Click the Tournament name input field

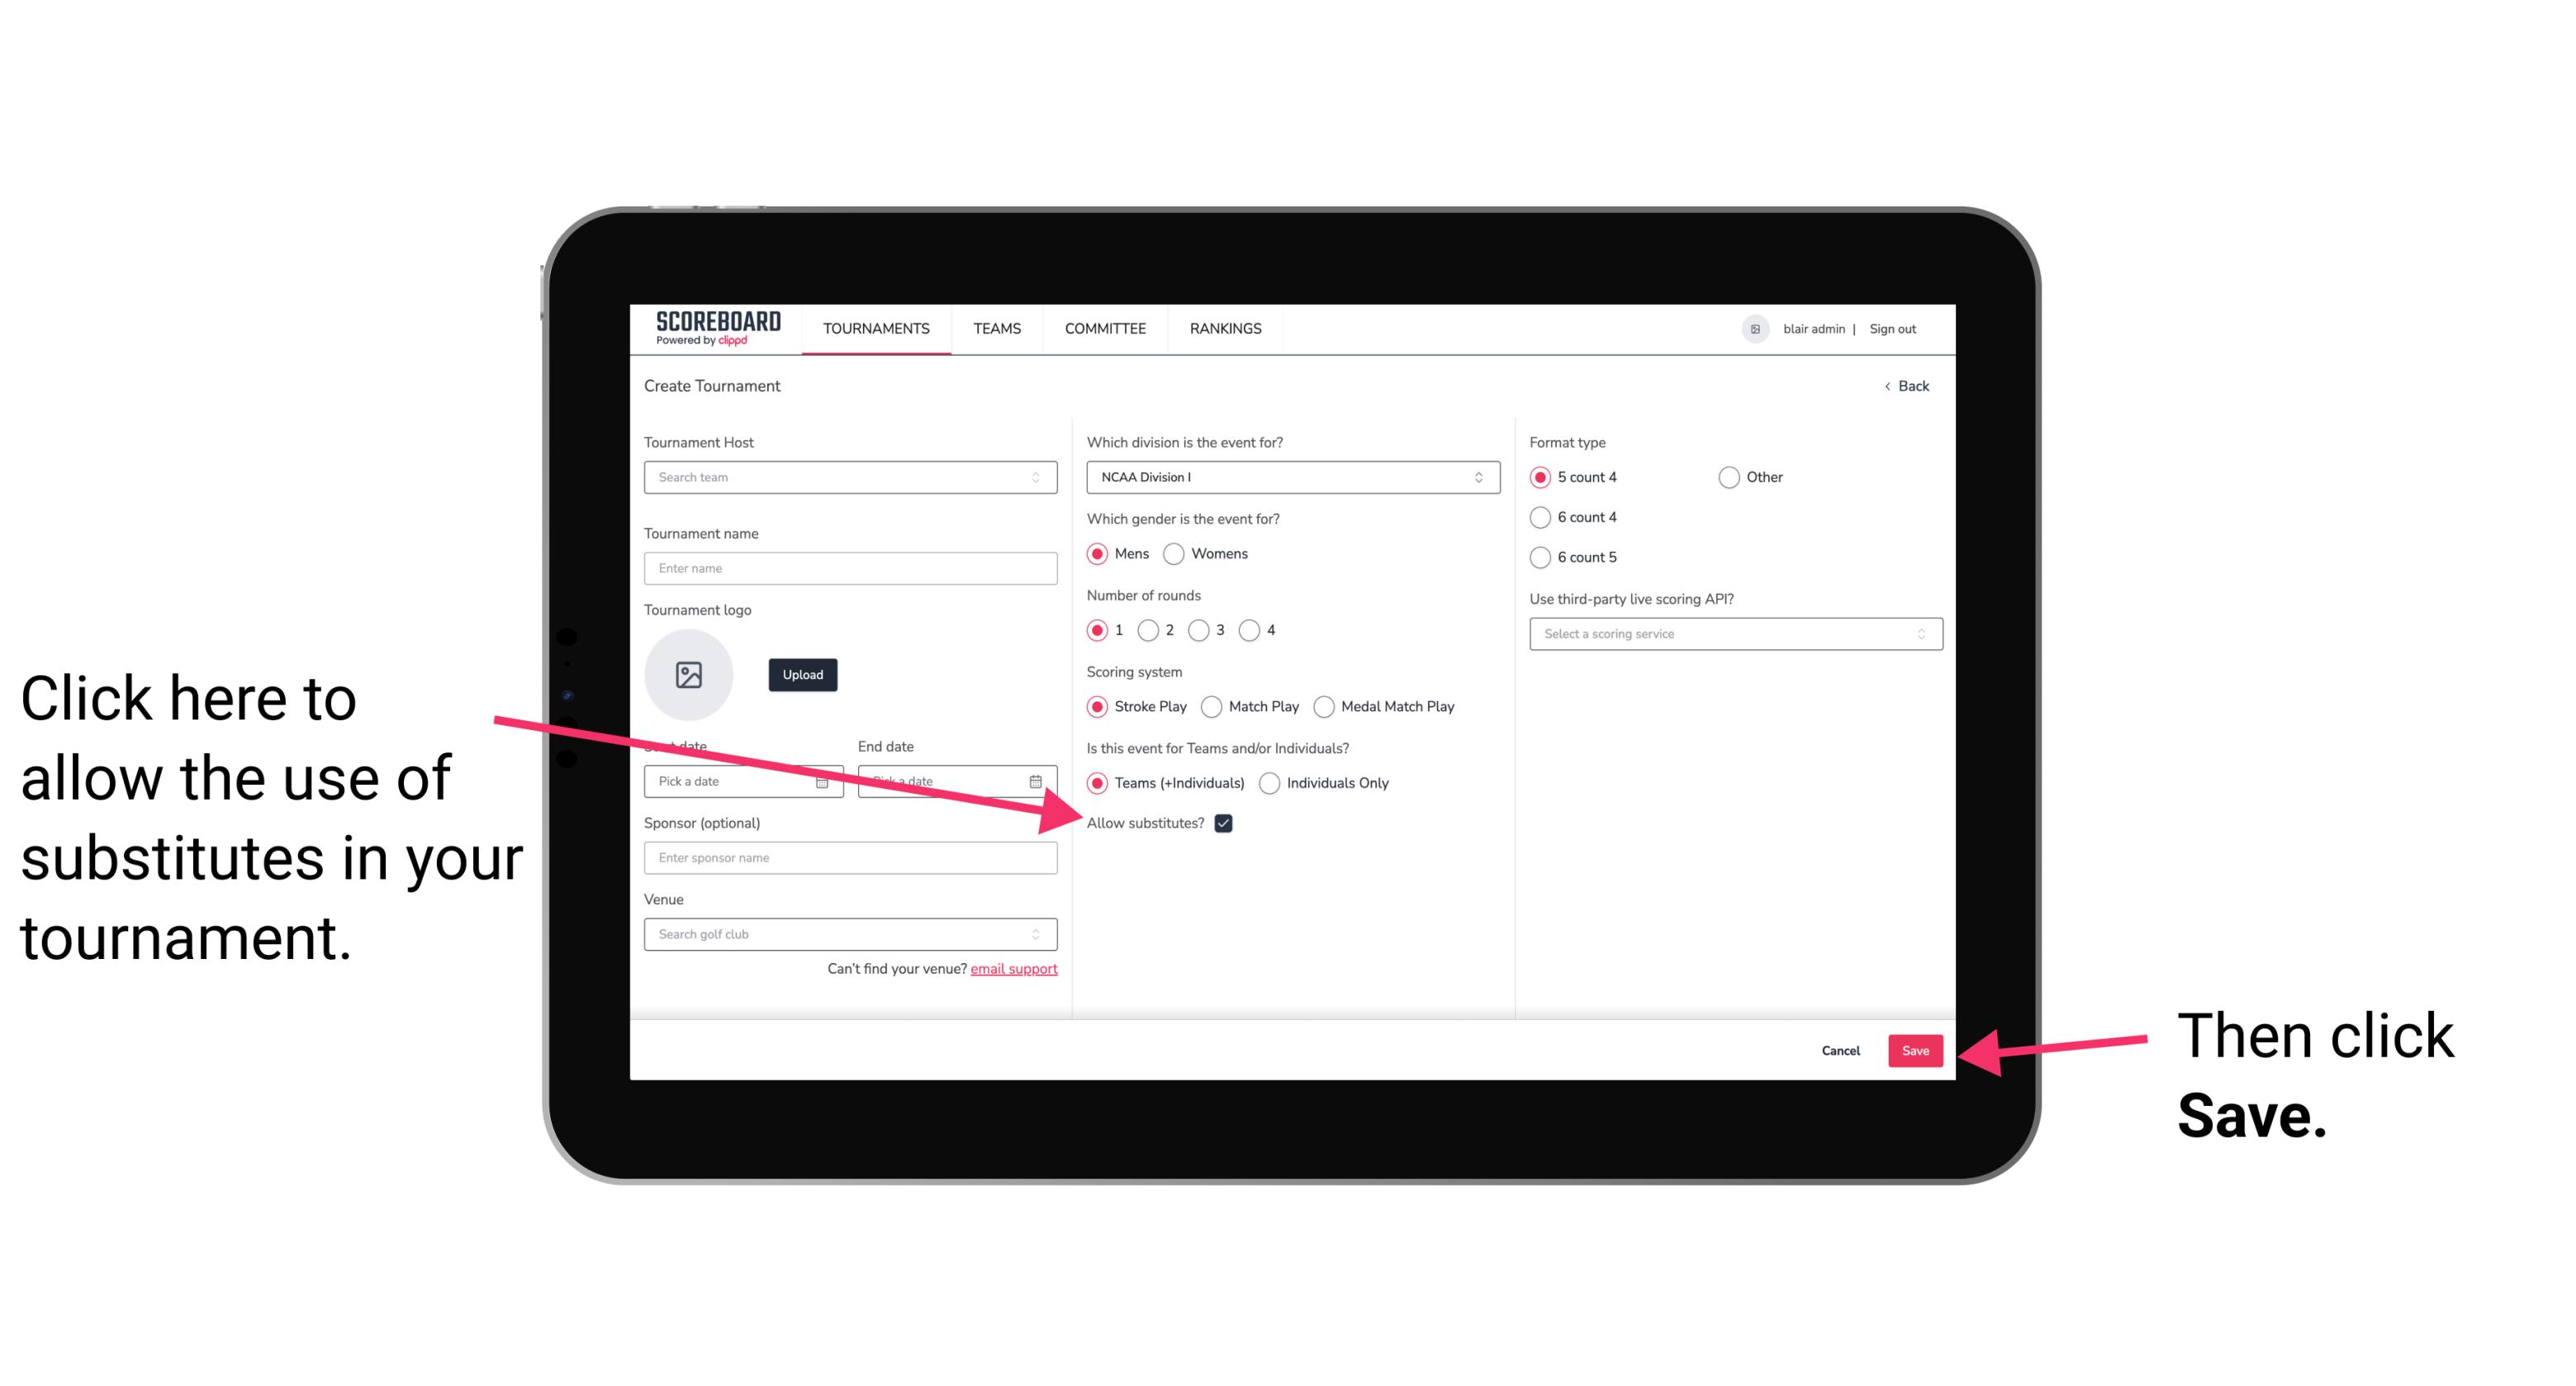[850, 568]
